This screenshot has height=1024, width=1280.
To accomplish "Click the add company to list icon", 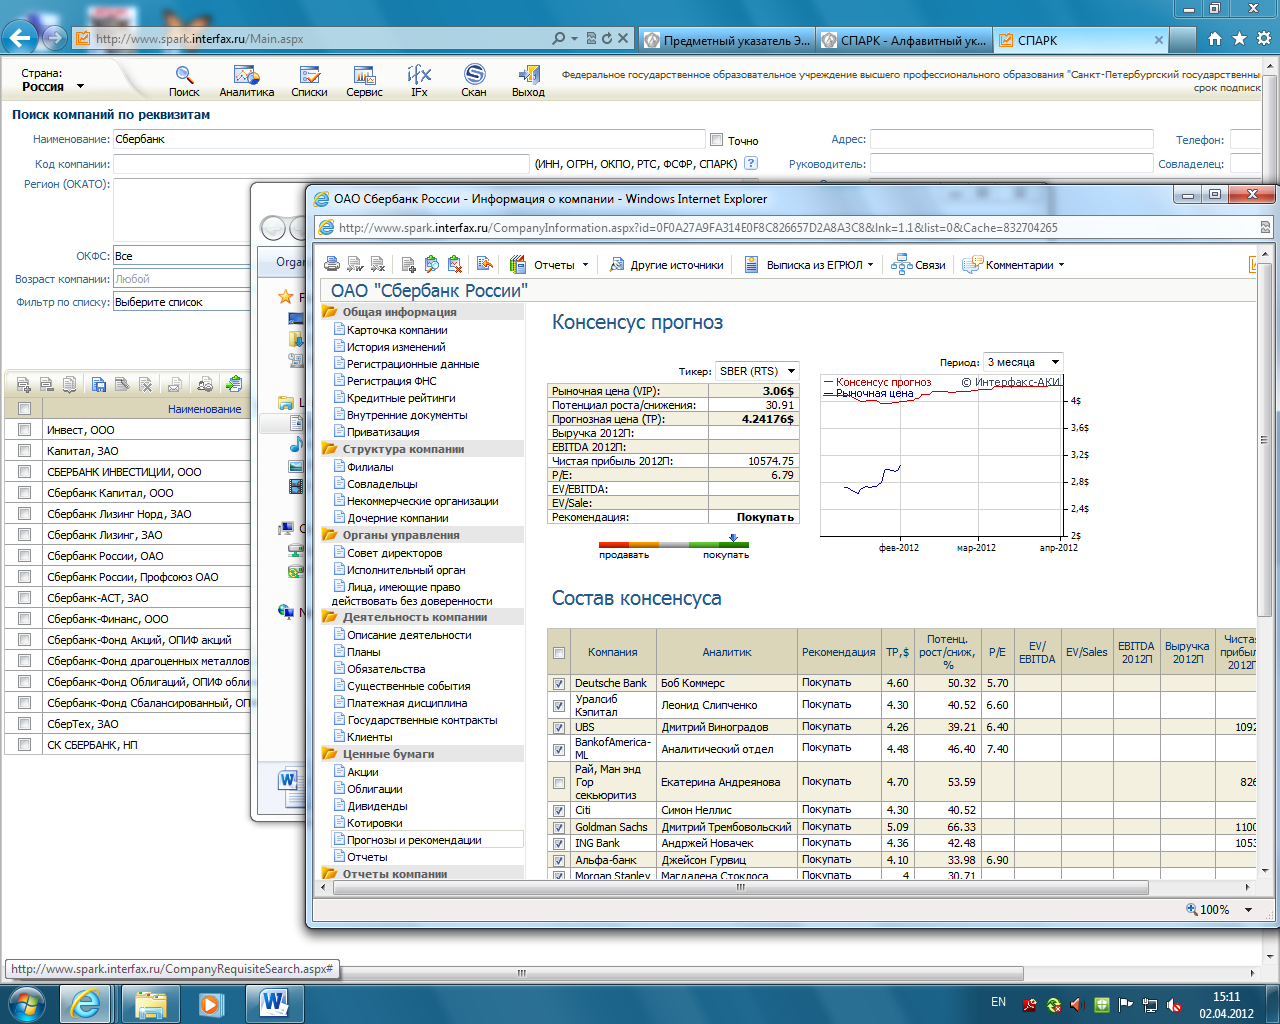I will [24, 384].
